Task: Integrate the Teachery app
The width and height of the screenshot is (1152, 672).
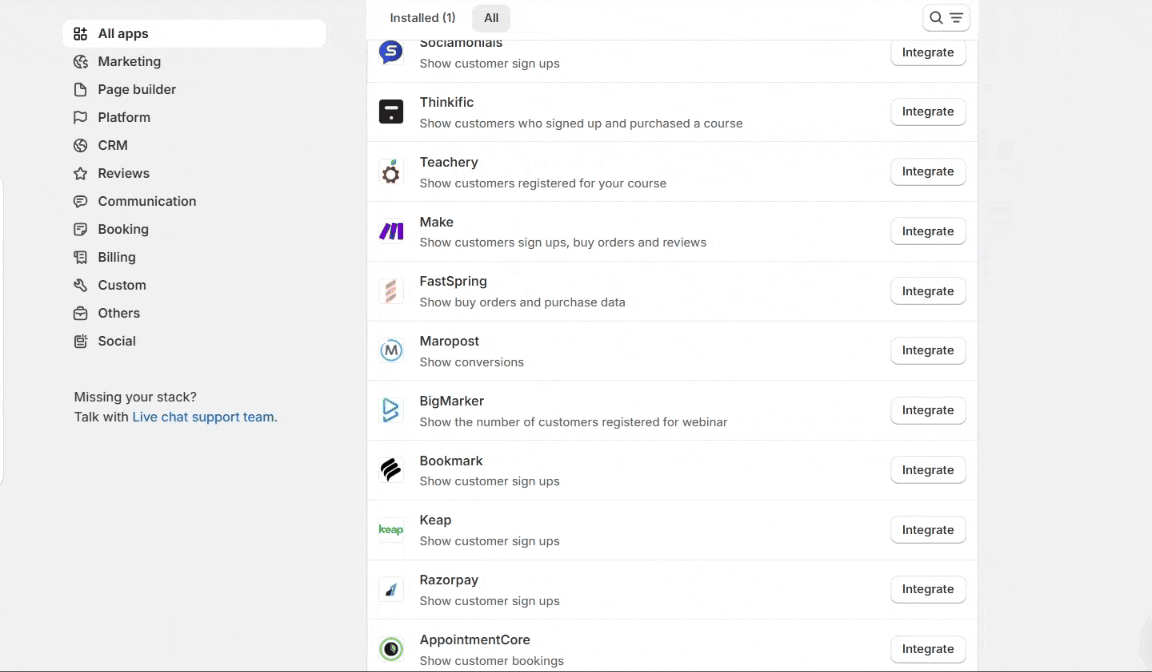Action: 928,171
